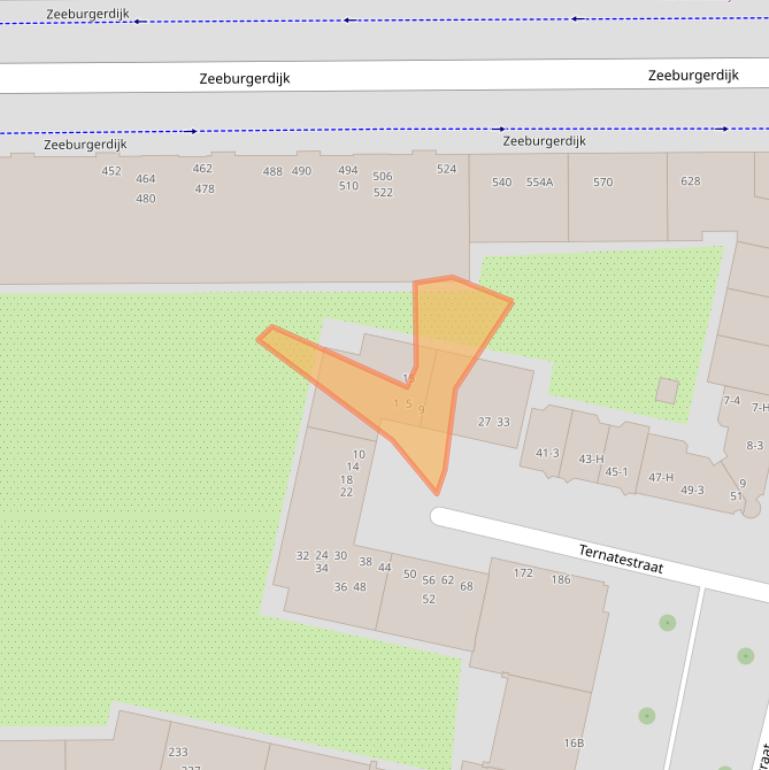Click the rounded end of Ternatestraat road

point(440,516)
